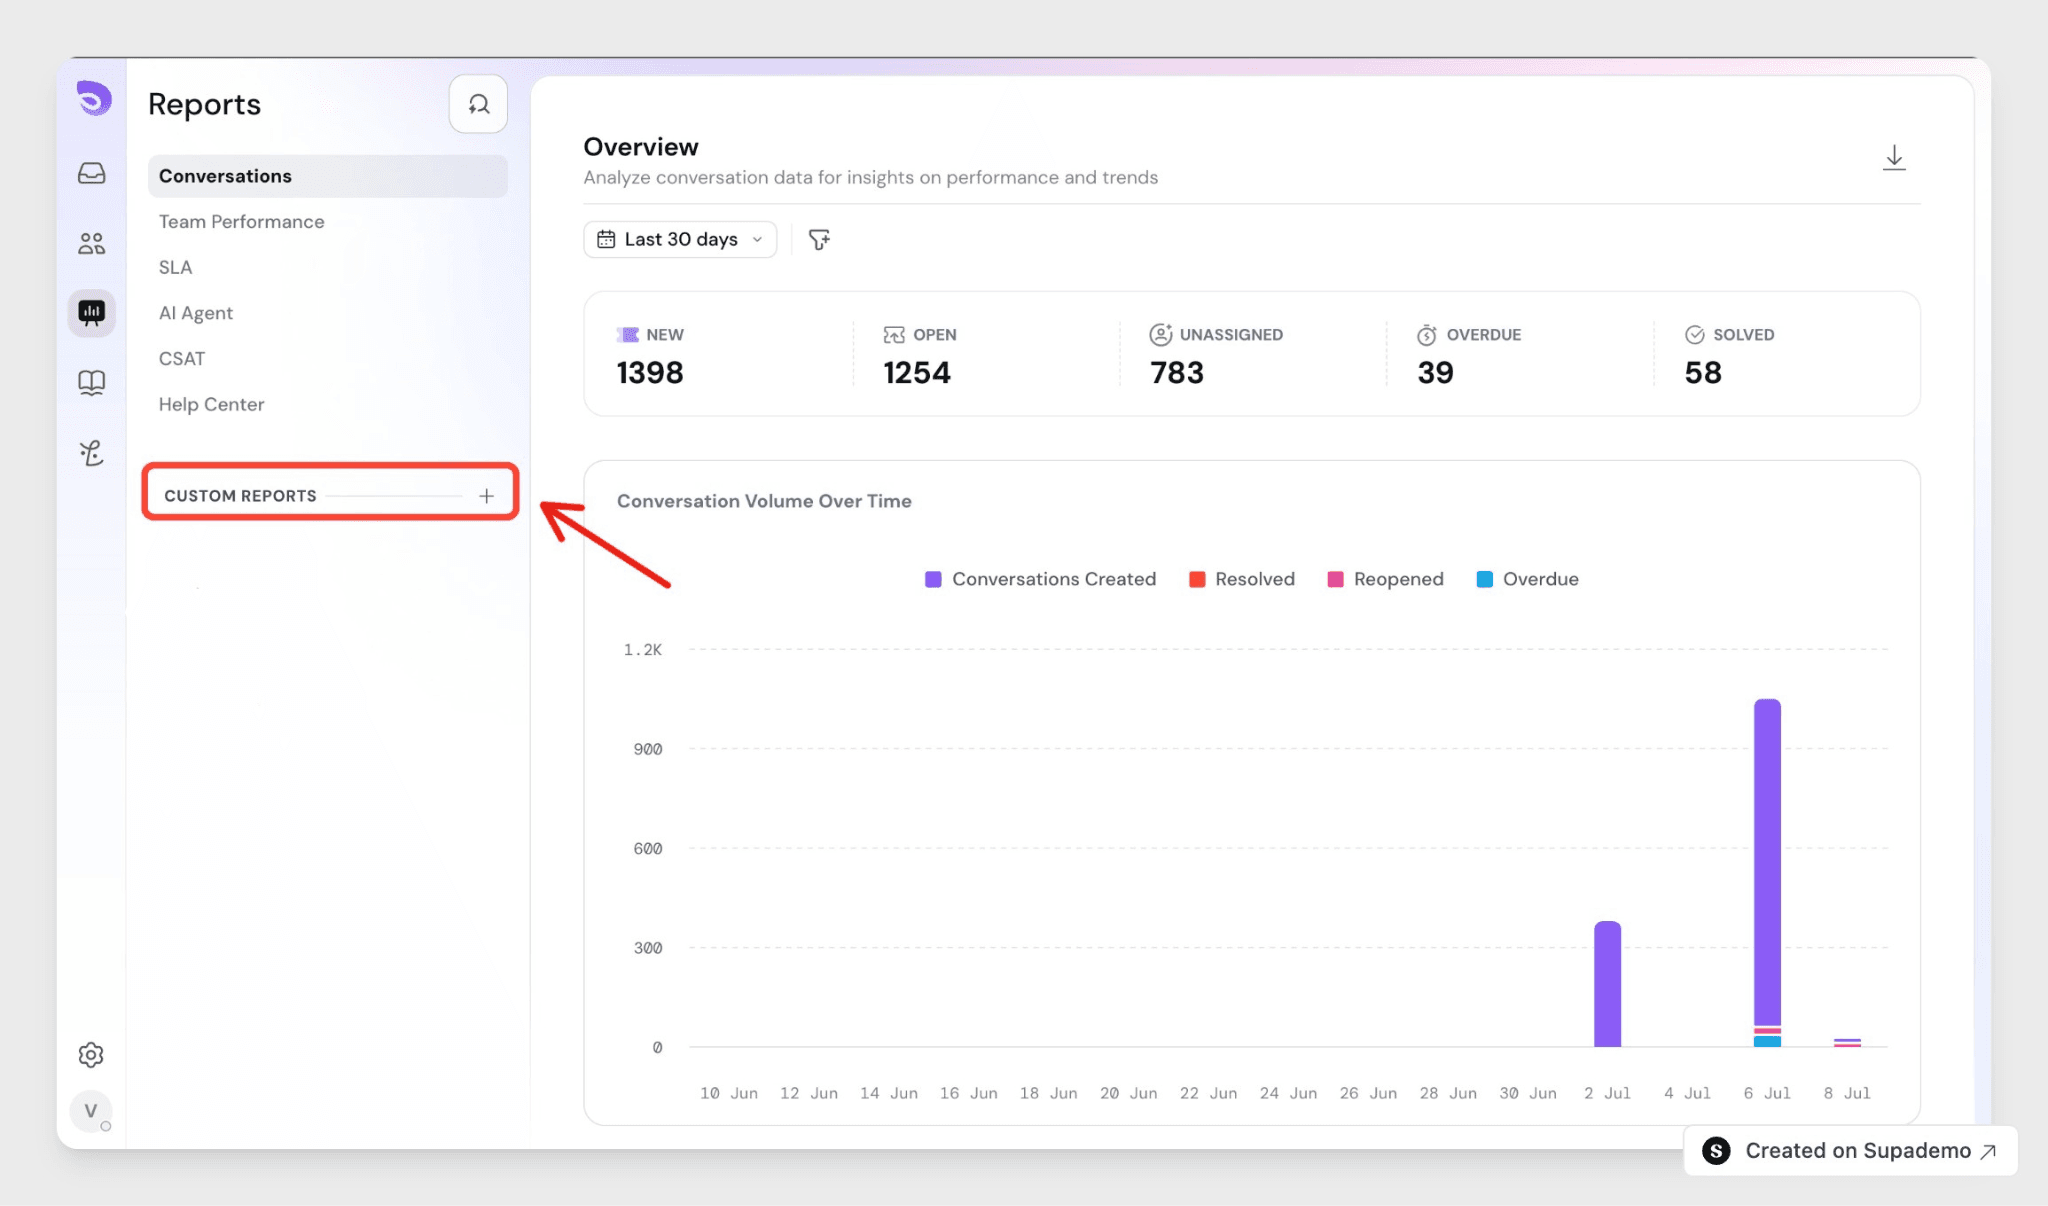Screen dimensions: 2048x1206
Task: Click Created on Supademo link
Action: point(1851,1151)
